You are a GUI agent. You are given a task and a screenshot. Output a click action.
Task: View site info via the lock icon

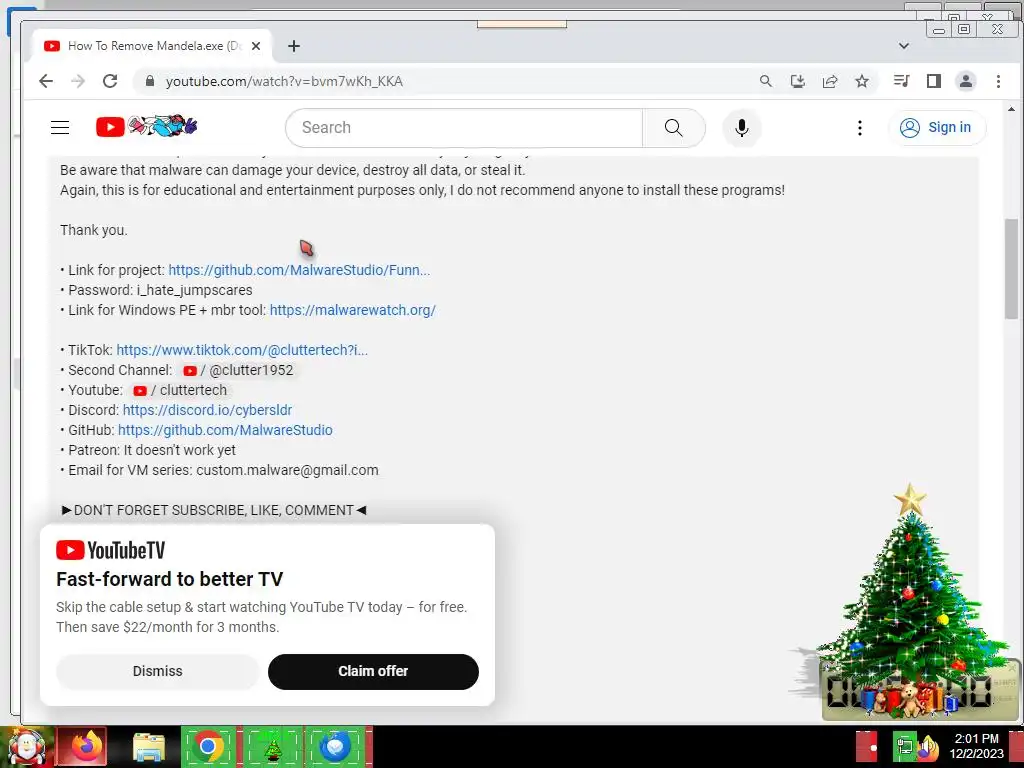coord(150,81)
